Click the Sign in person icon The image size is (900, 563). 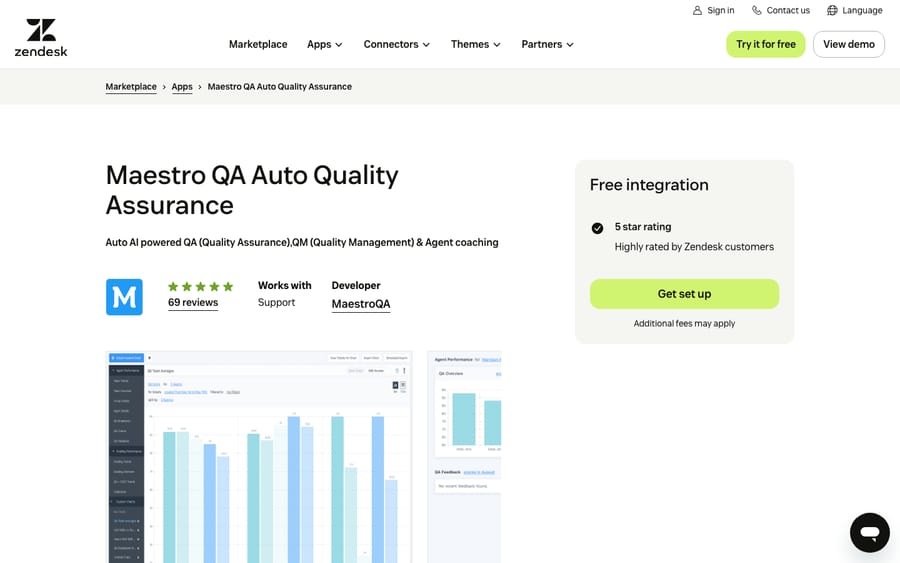pos(697,10)
